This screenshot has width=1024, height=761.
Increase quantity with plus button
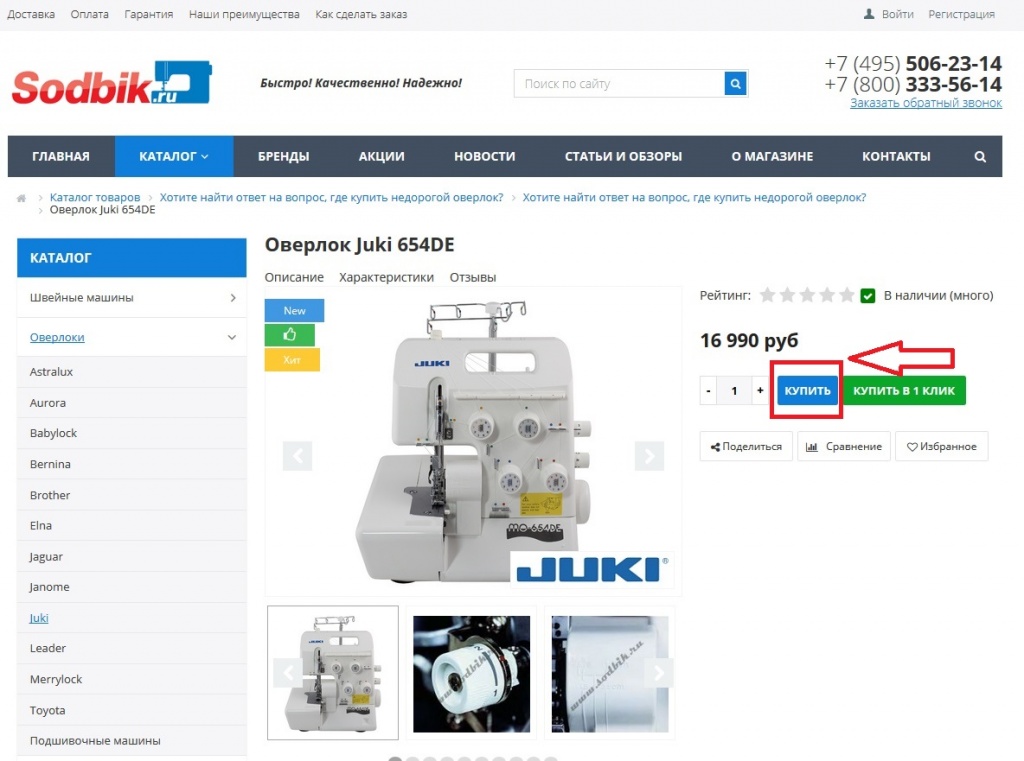click(x=760, y=391)
